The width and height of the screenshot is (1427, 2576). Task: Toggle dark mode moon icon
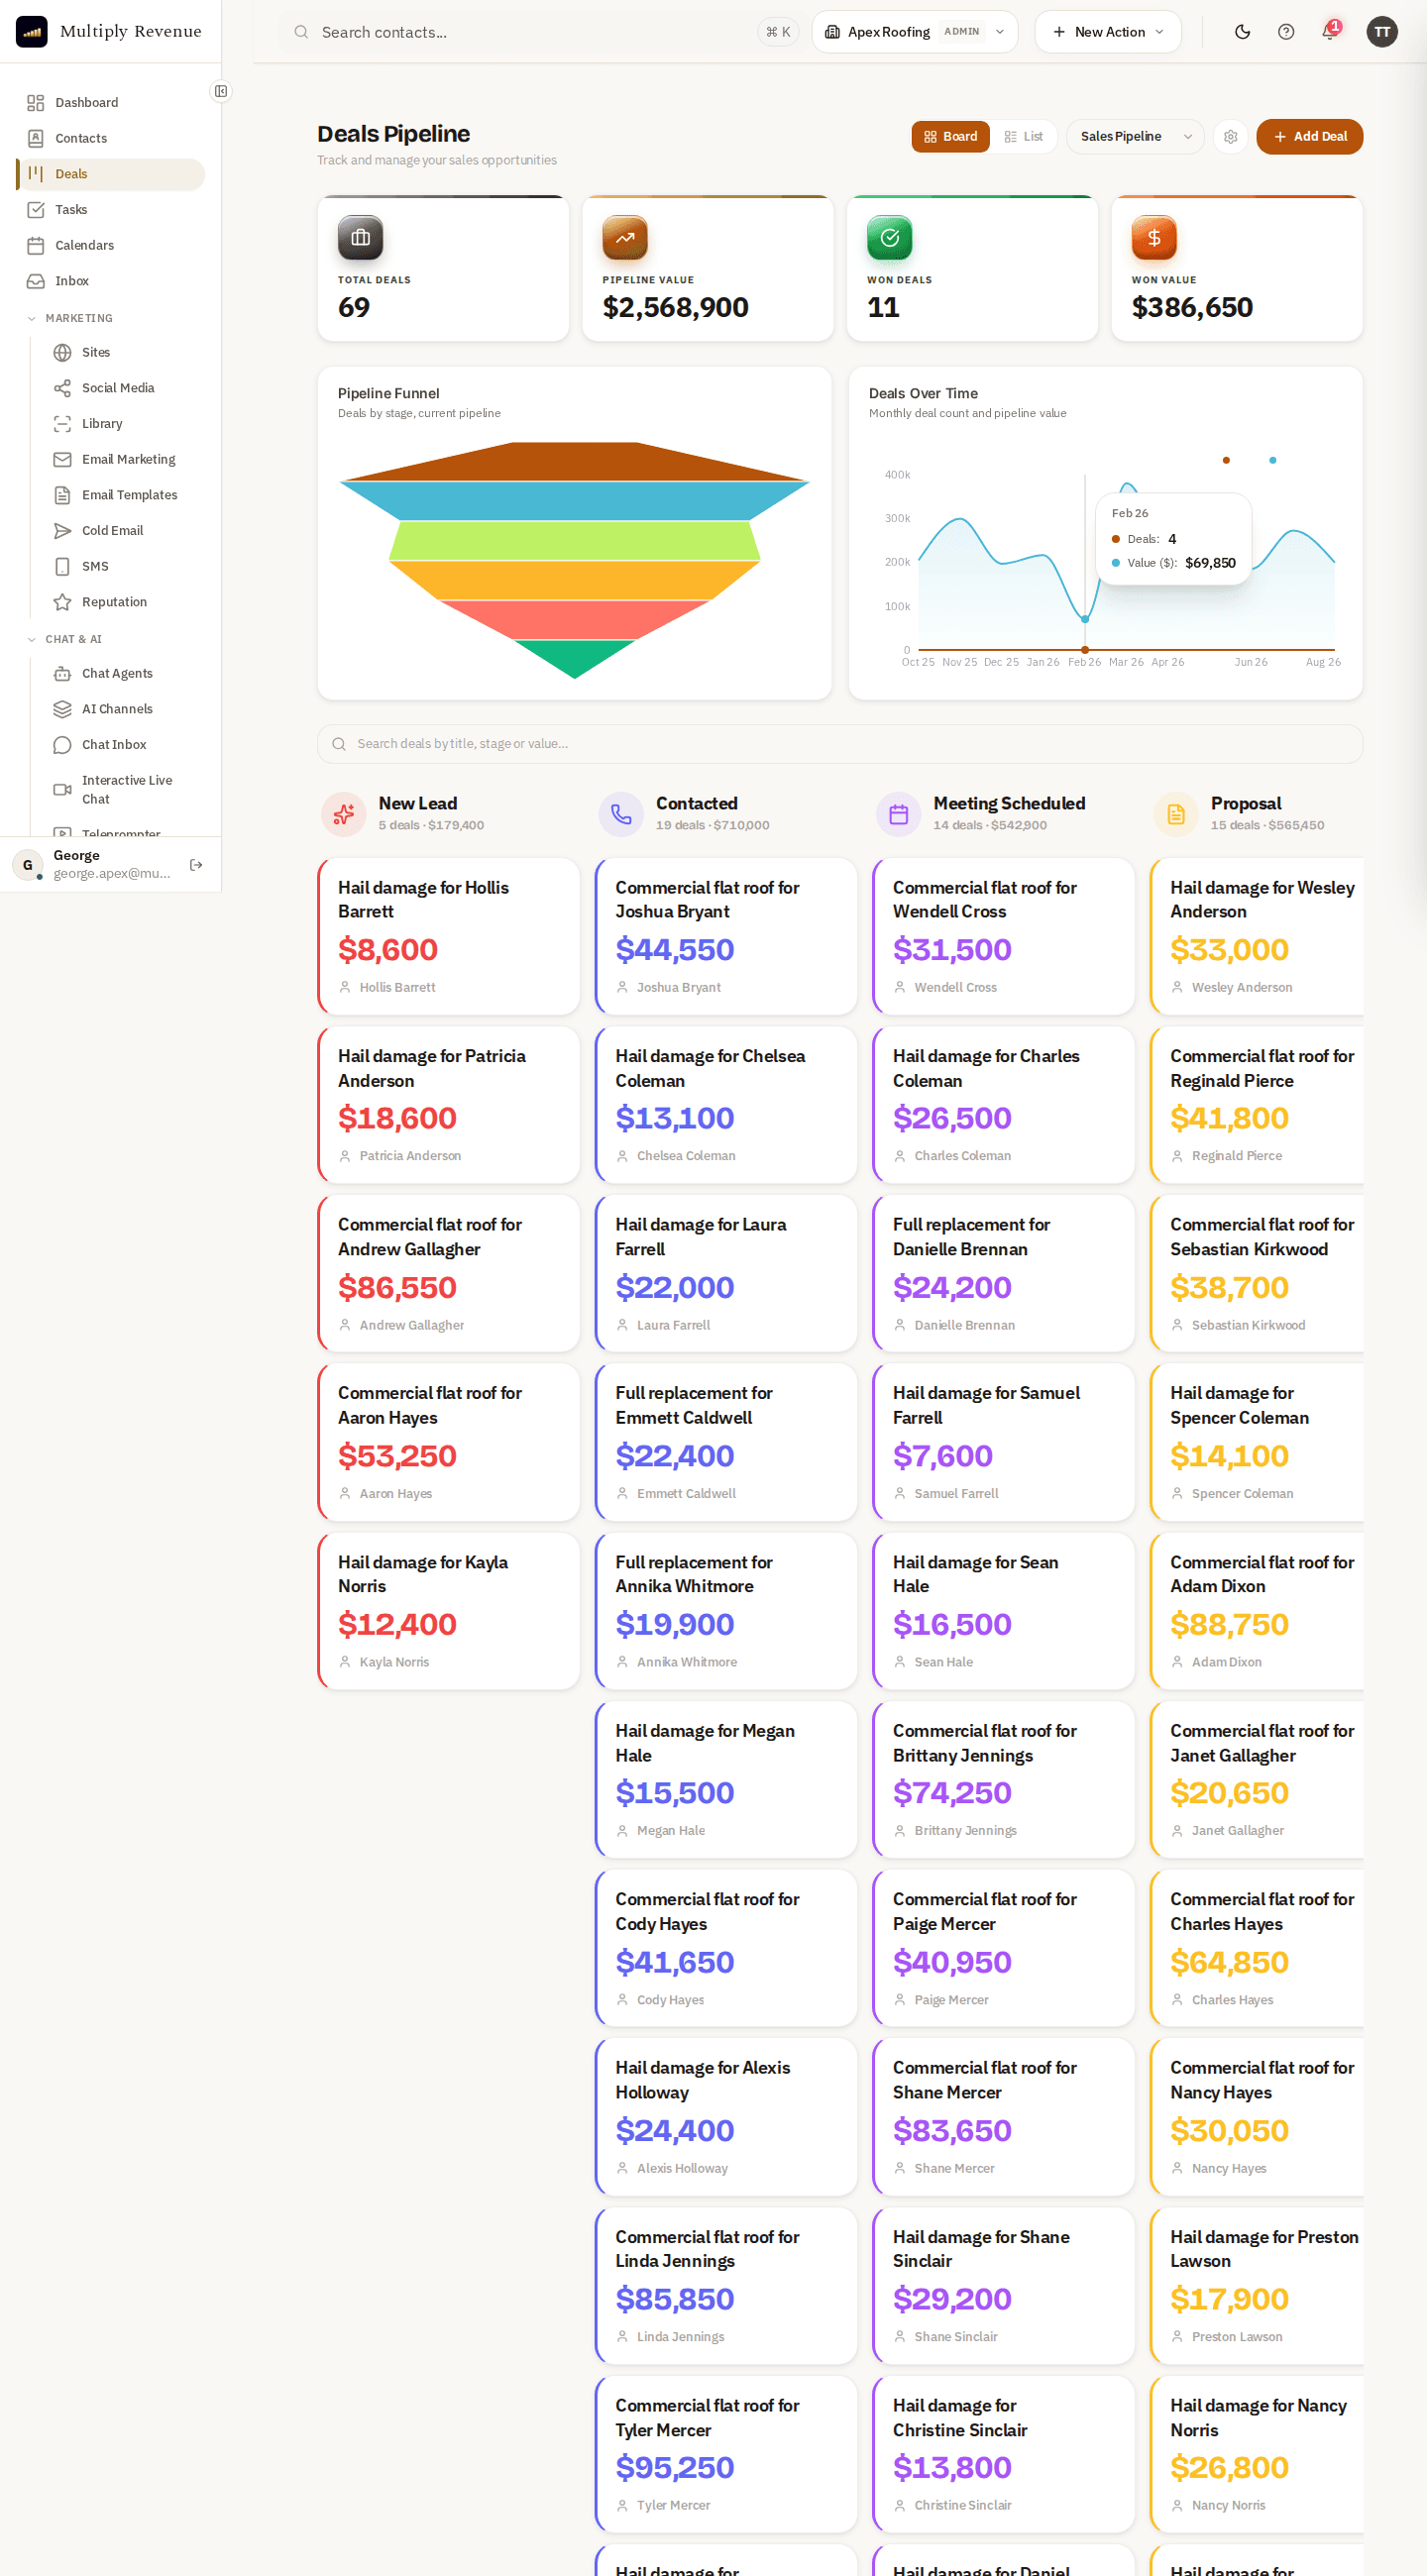point(1242,32)
